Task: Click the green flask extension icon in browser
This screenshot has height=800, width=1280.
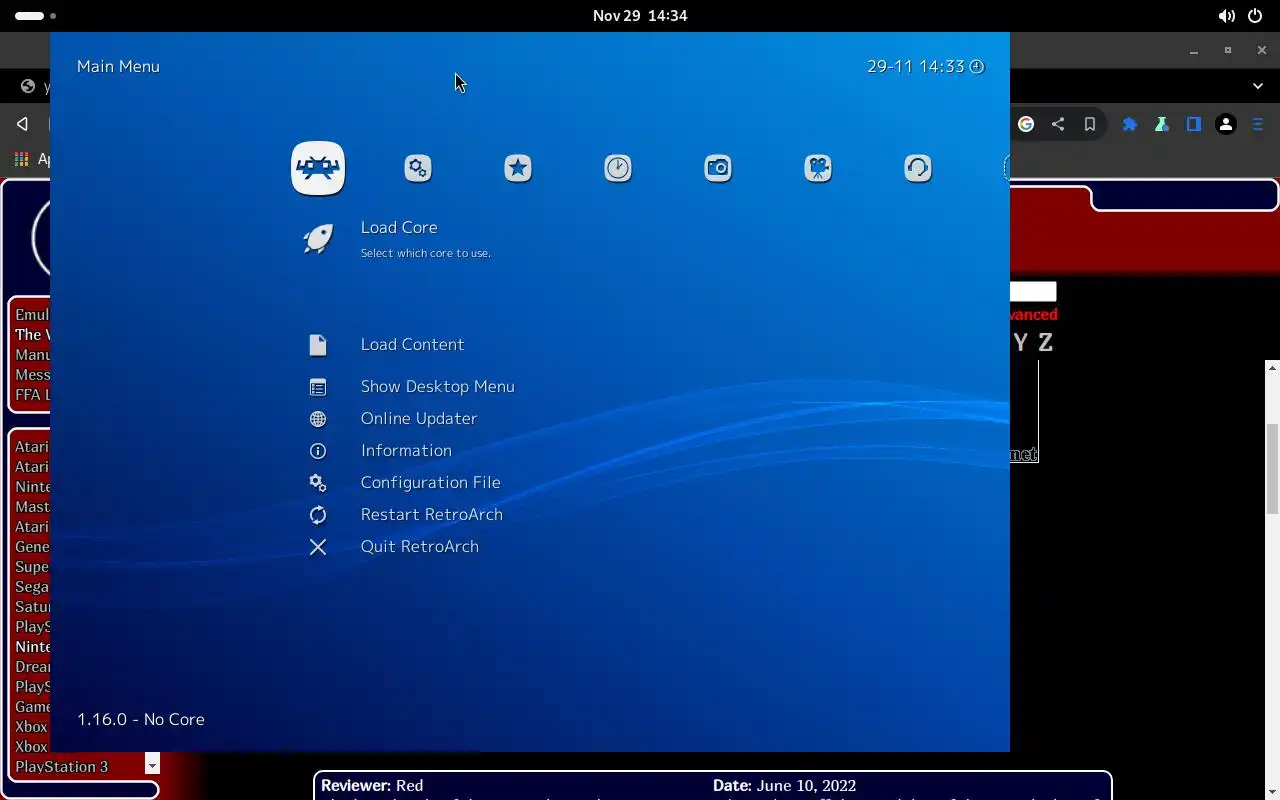Action: coord(1162,124)
